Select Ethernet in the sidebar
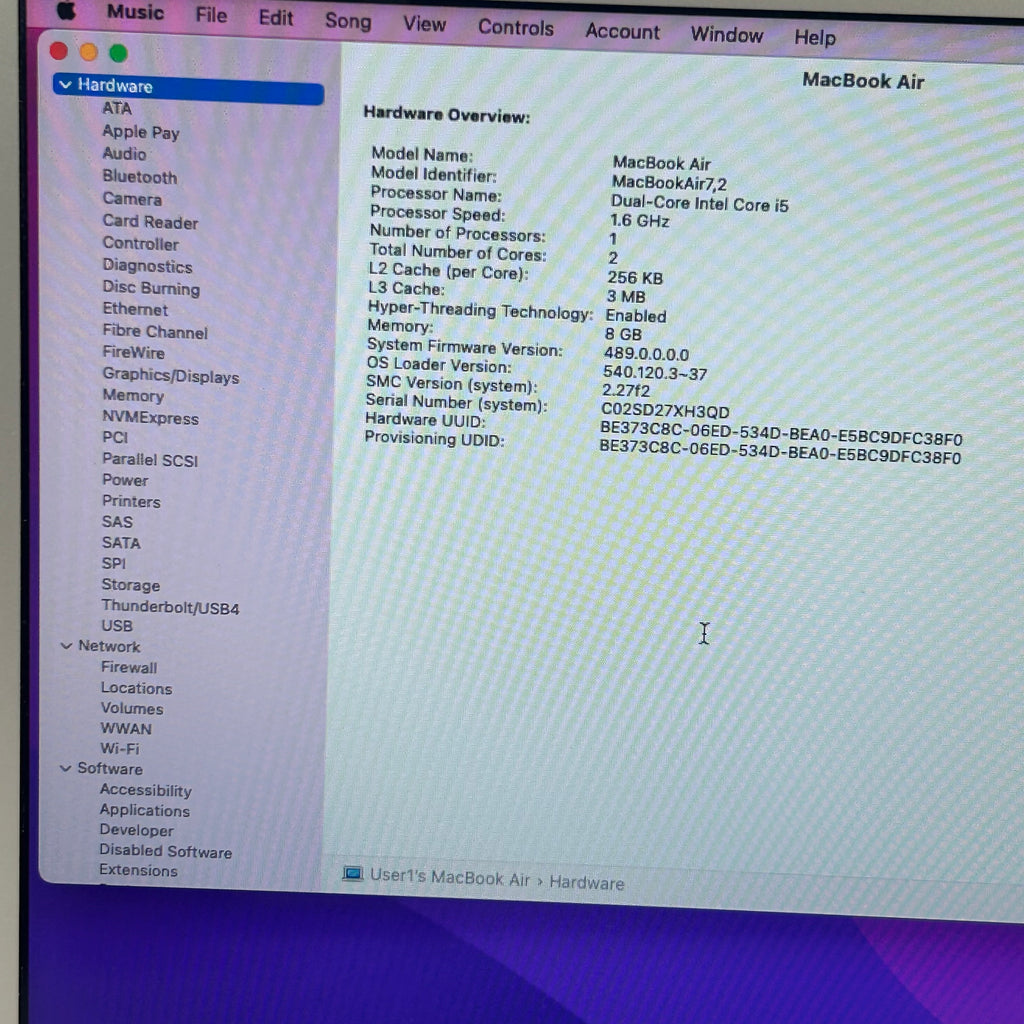The image size is (1024, 1024). 135,309
